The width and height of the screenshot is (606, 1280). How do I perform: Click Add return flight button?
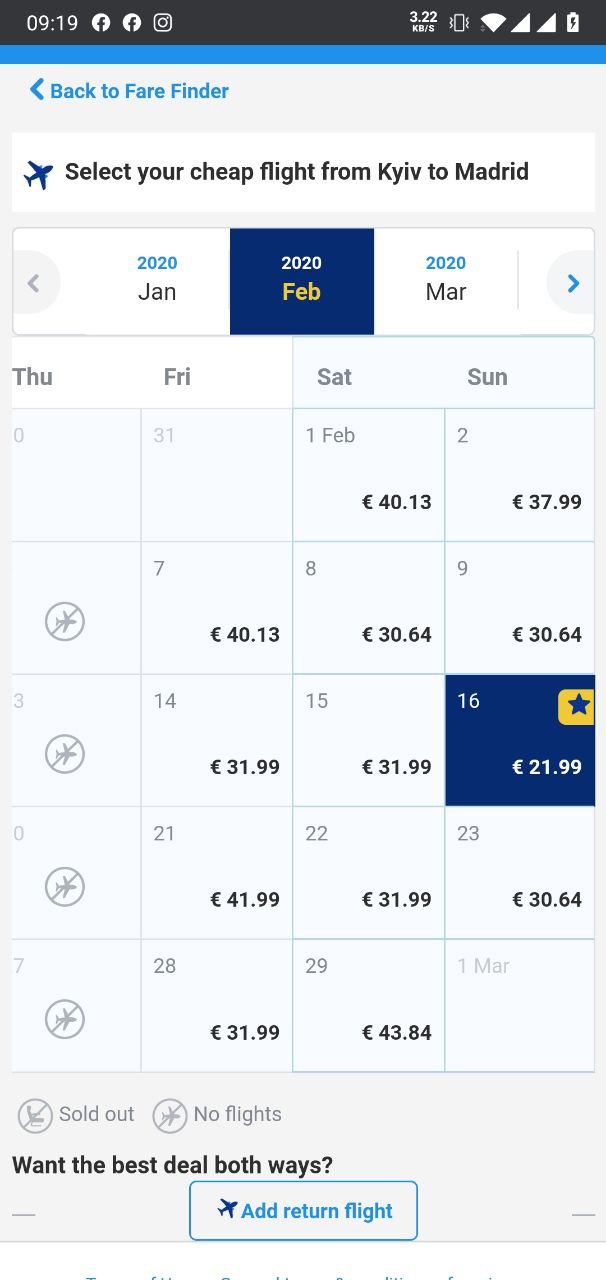[x=303, y=1211]
